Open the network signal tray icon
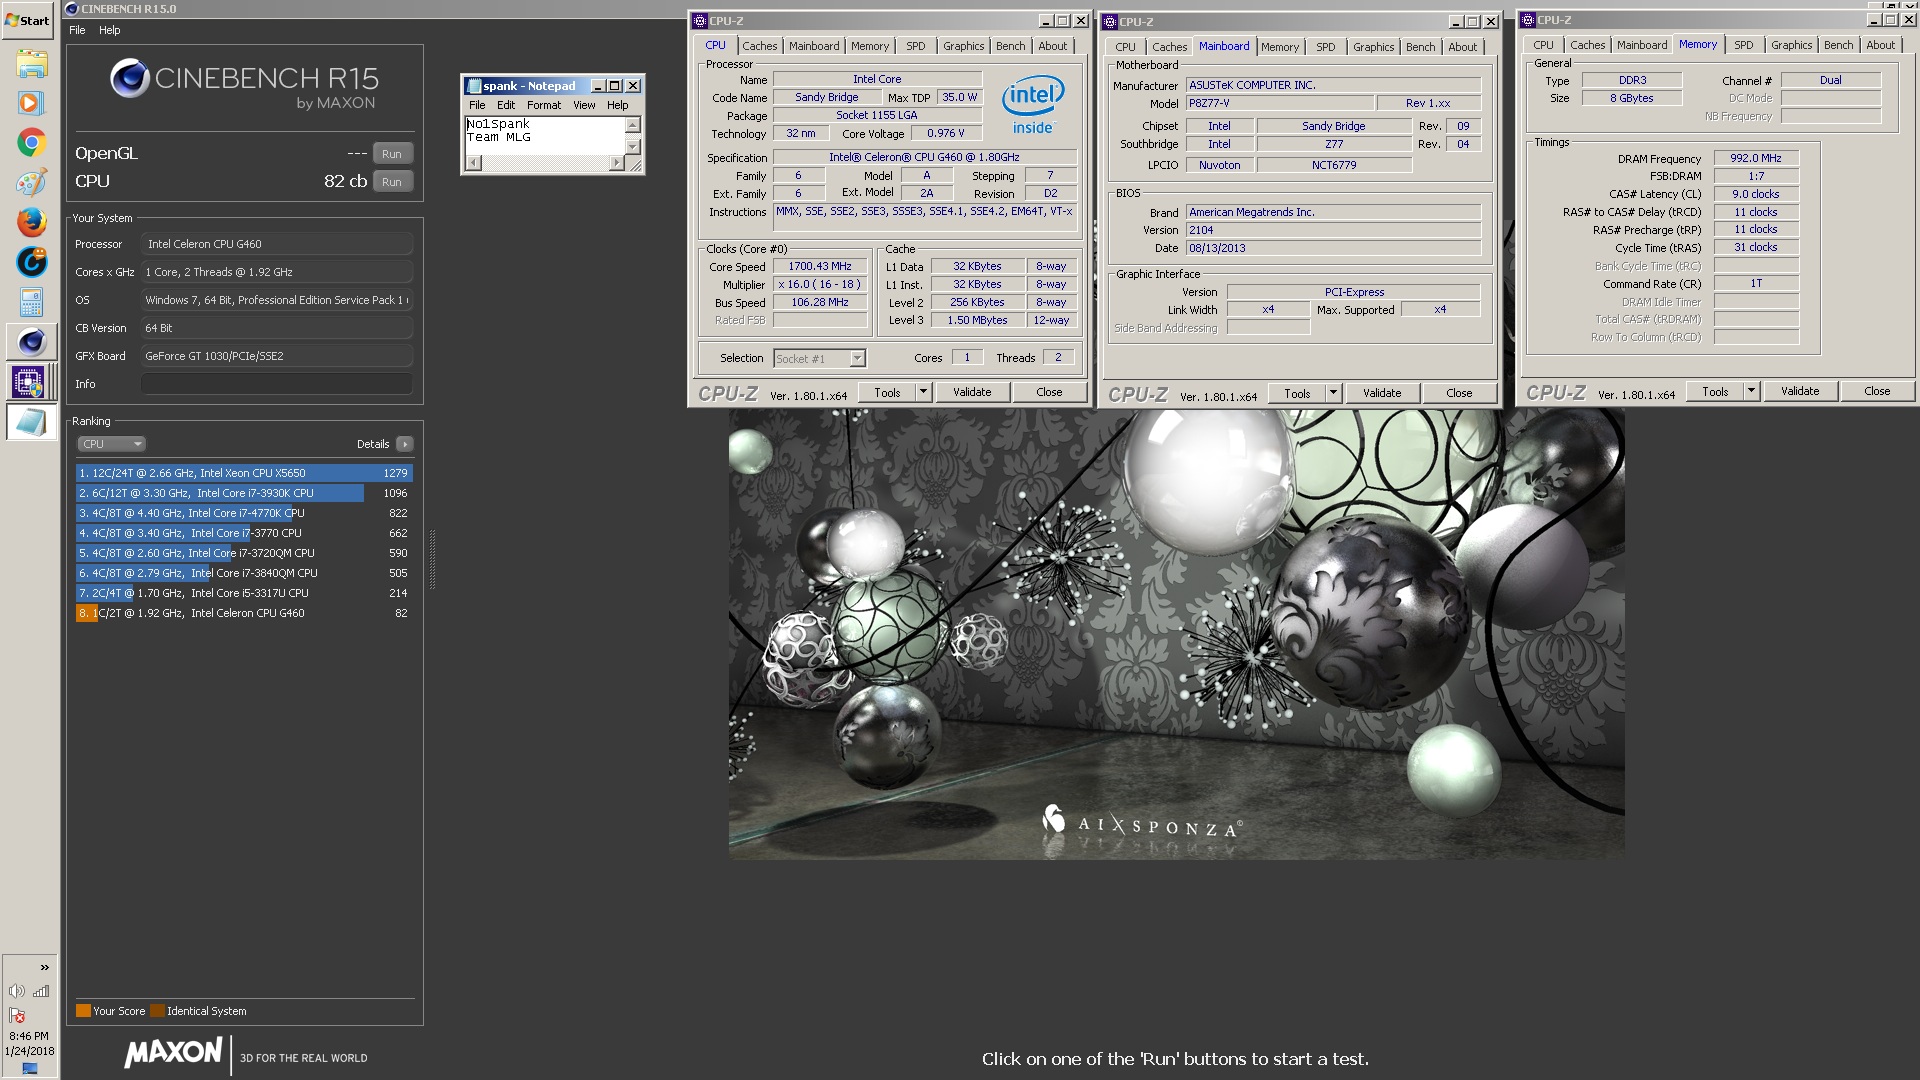 click(41, 991)
